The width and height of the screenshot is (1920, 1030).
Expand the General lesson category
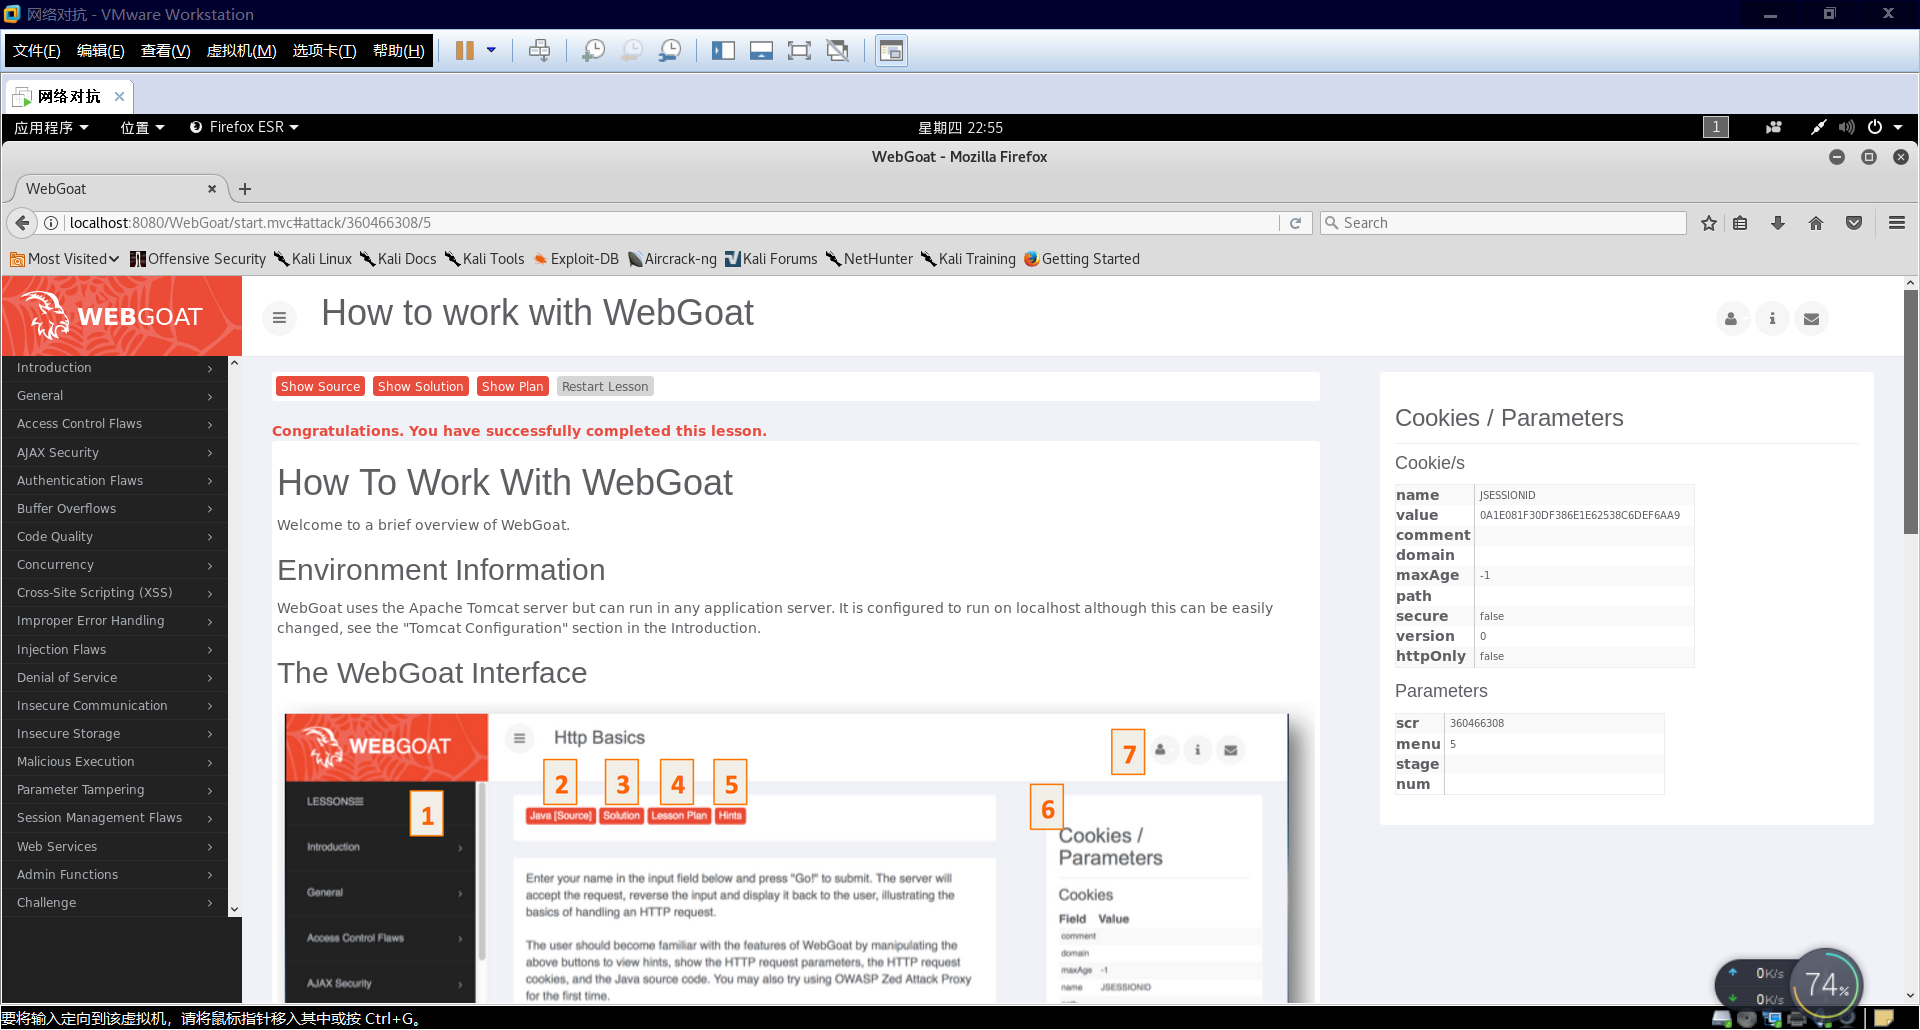pos(115,396)
